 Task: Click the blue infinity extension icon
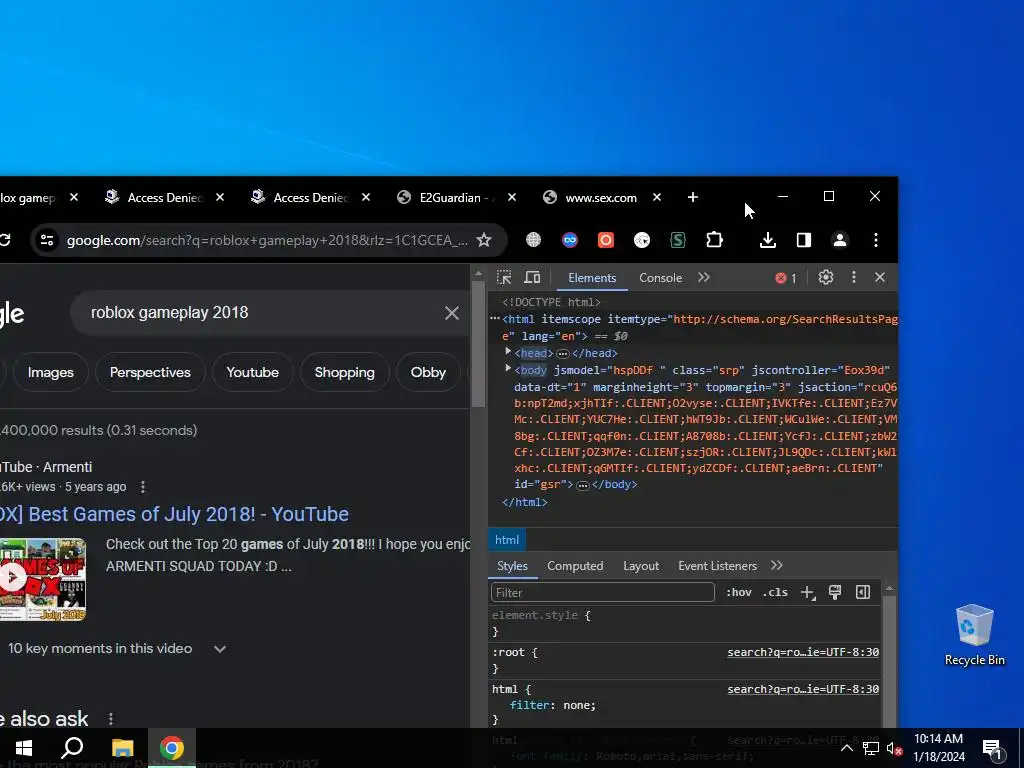click(570, 240)
